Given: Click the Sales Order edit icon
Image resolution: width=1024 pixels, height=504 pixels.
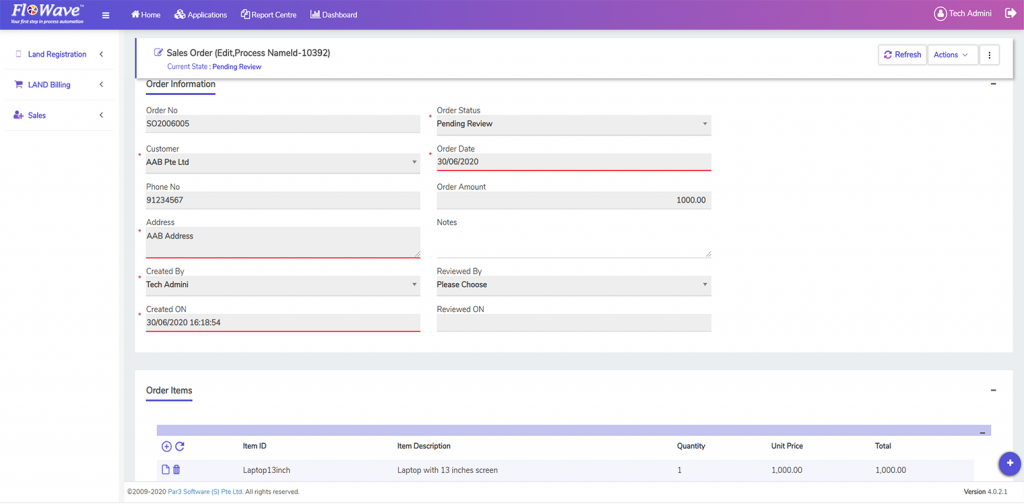Looking at the screenshot, I should point(158,53).
